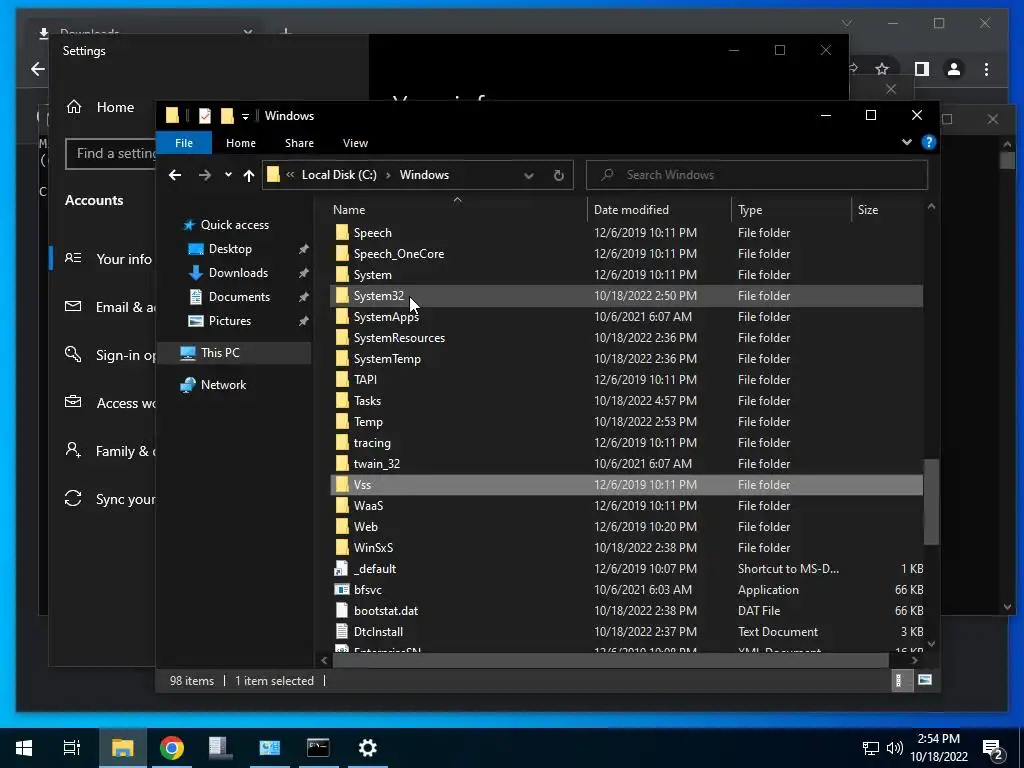The height and width of the screenshot is (768, 1024).
Task: Go back using File Explorer back arrow
Action: pos(175,175)
